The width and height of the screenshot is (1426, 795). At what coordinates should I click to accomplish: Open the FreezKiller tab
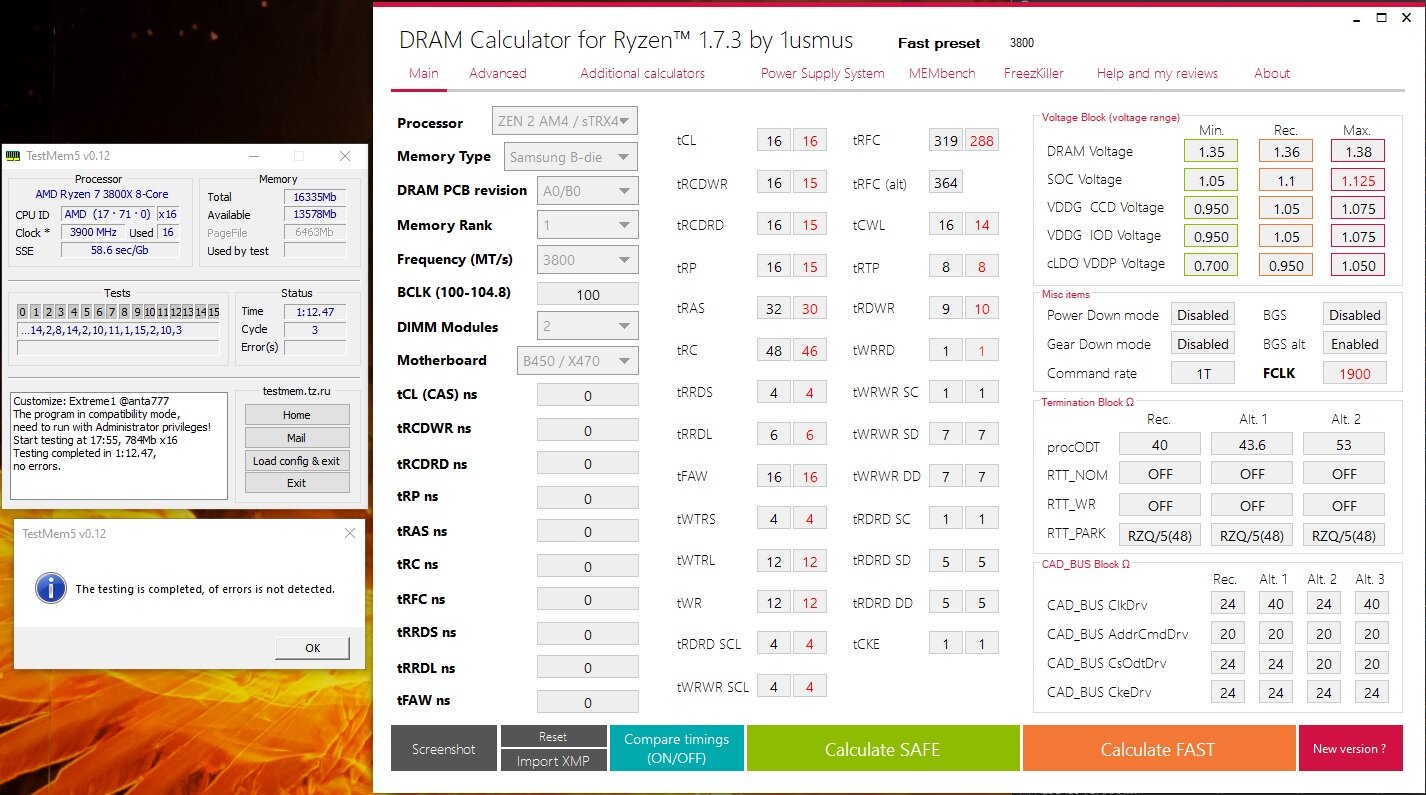point(1034,73)
